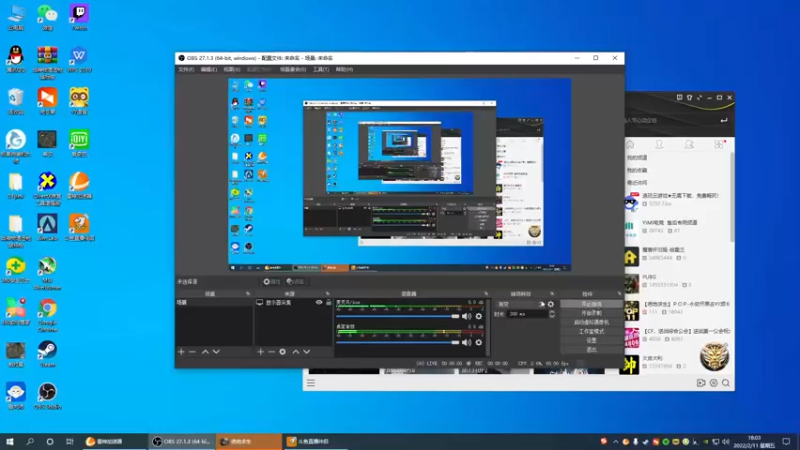The image size is (800, 450).
Task: Open the QQ penguin desktop shortcut
Action: coord(16,59)
